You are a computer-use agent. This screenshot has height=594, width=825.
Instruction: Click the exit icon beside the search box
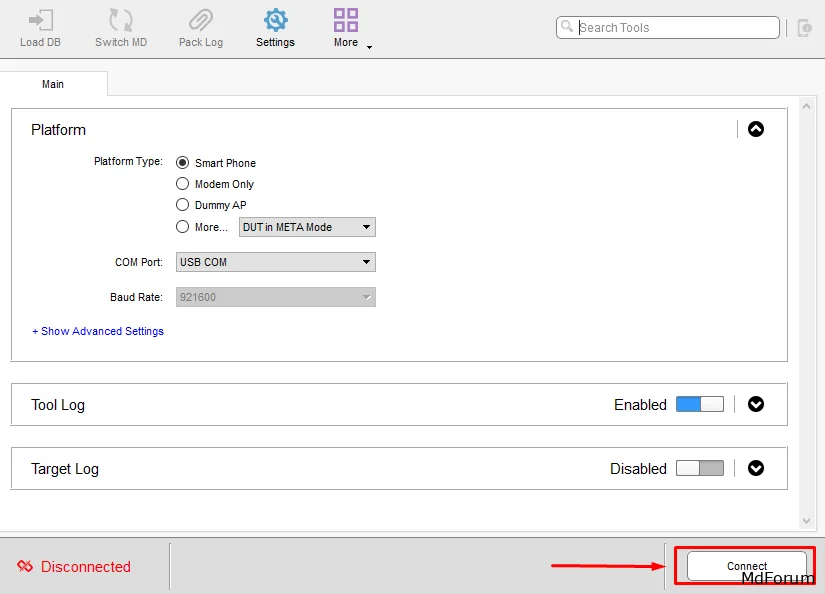click(805, 28)
